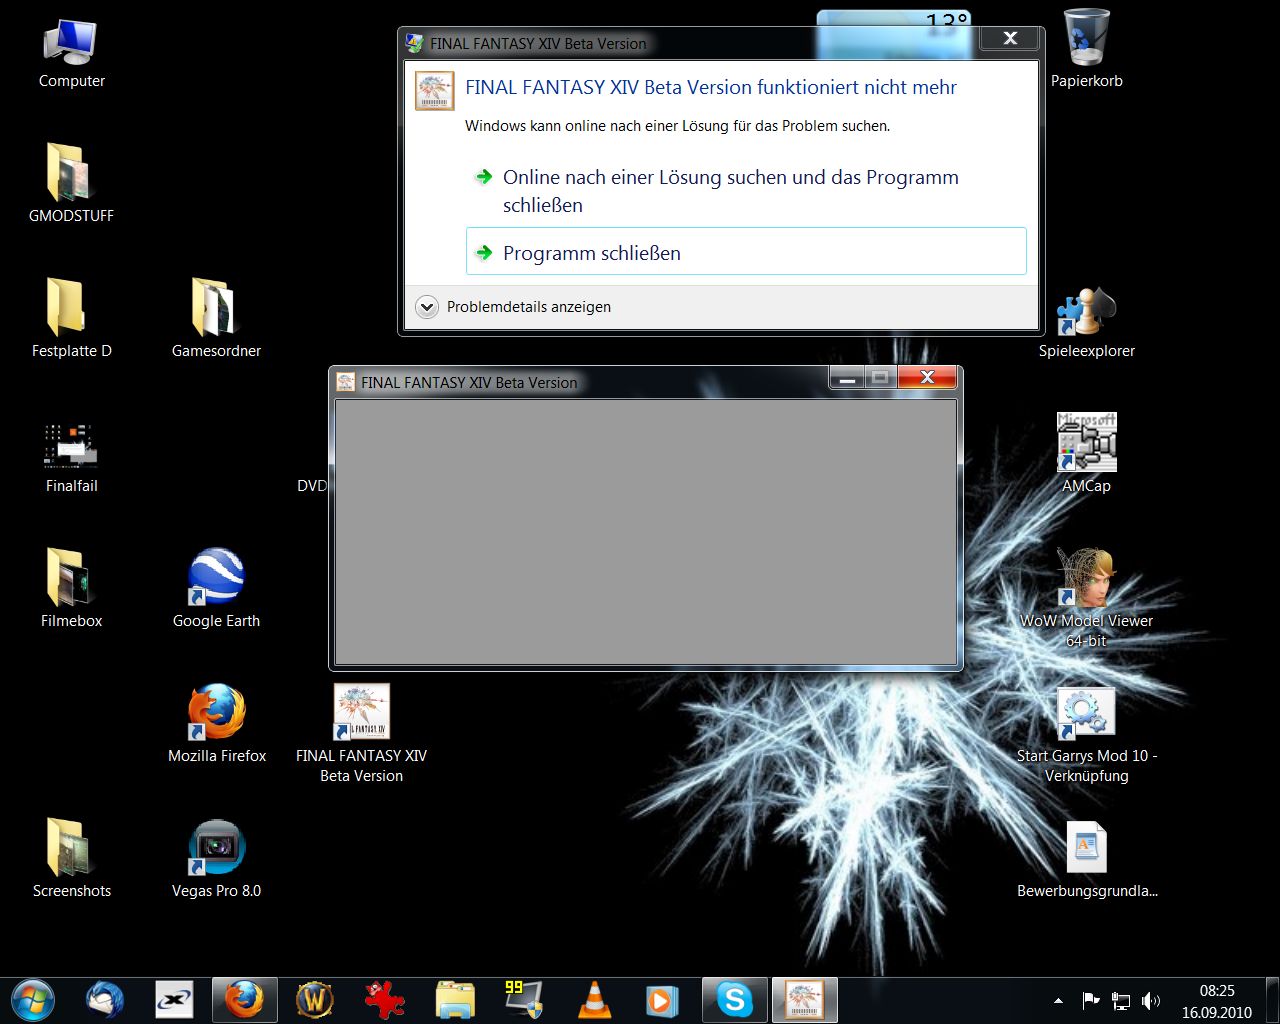Open the Bewerbungsgrundla... document
Viewport: 1280px width, 1024px height.
point(1086,858)
